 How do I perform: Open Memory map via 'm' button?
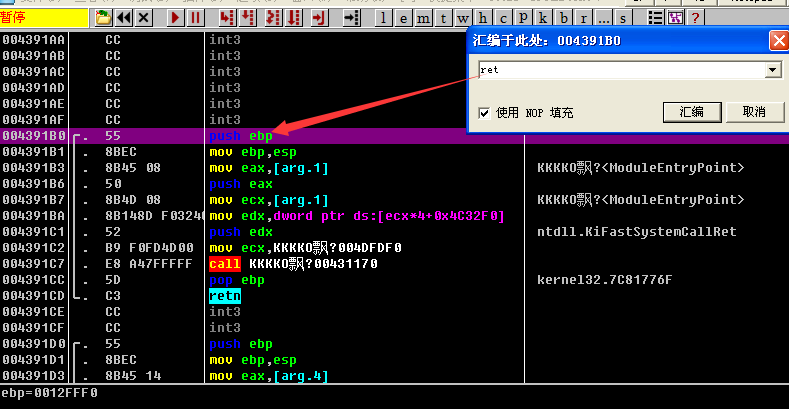click(x=423, y=18)
